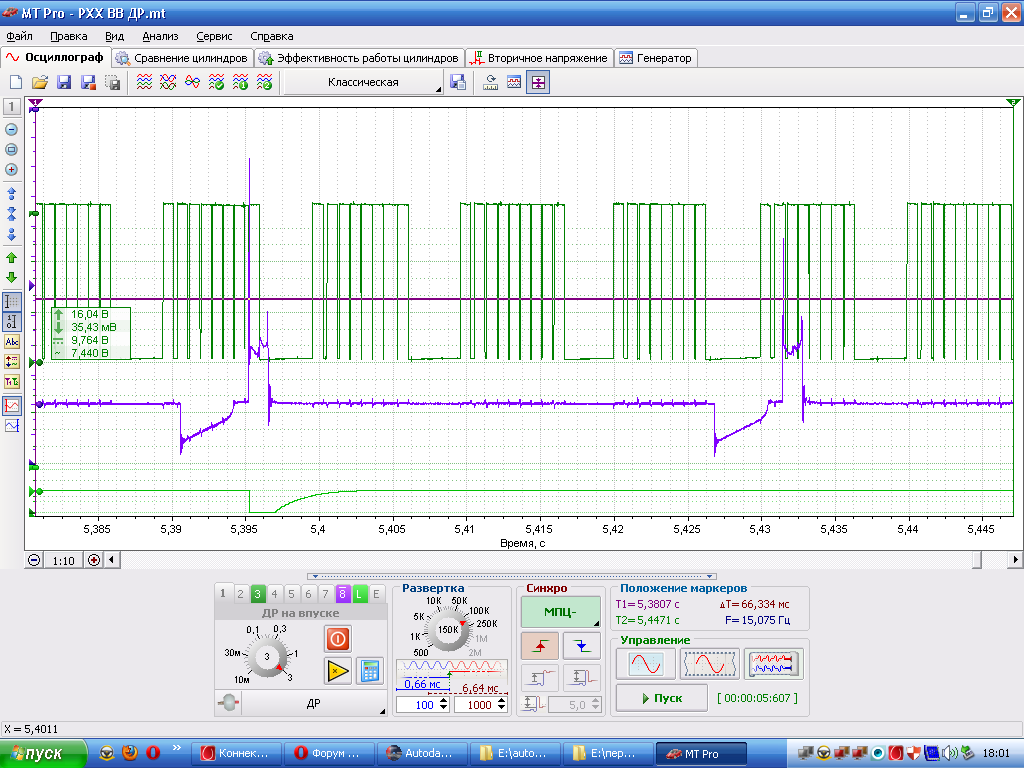Click the Abc labels icon in left sidebar
This screenshot has height=768, width=1024.
click(x=12, y=342)
